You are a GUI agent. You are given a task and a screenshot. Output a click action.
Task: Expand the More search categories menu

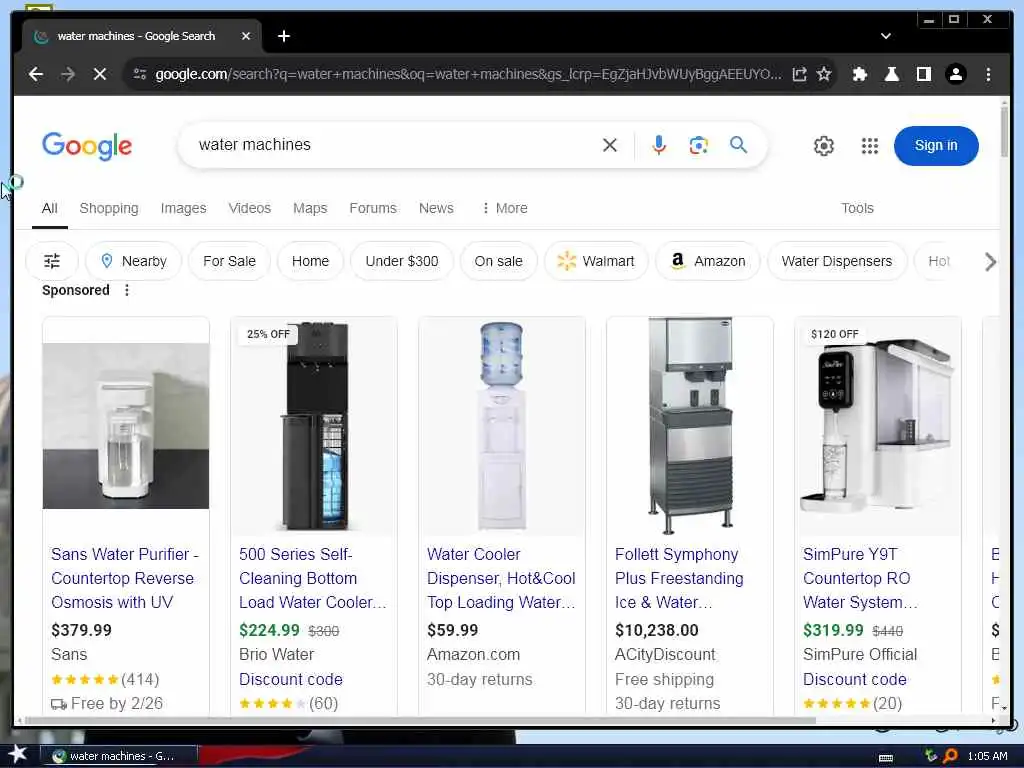[504, 208]
